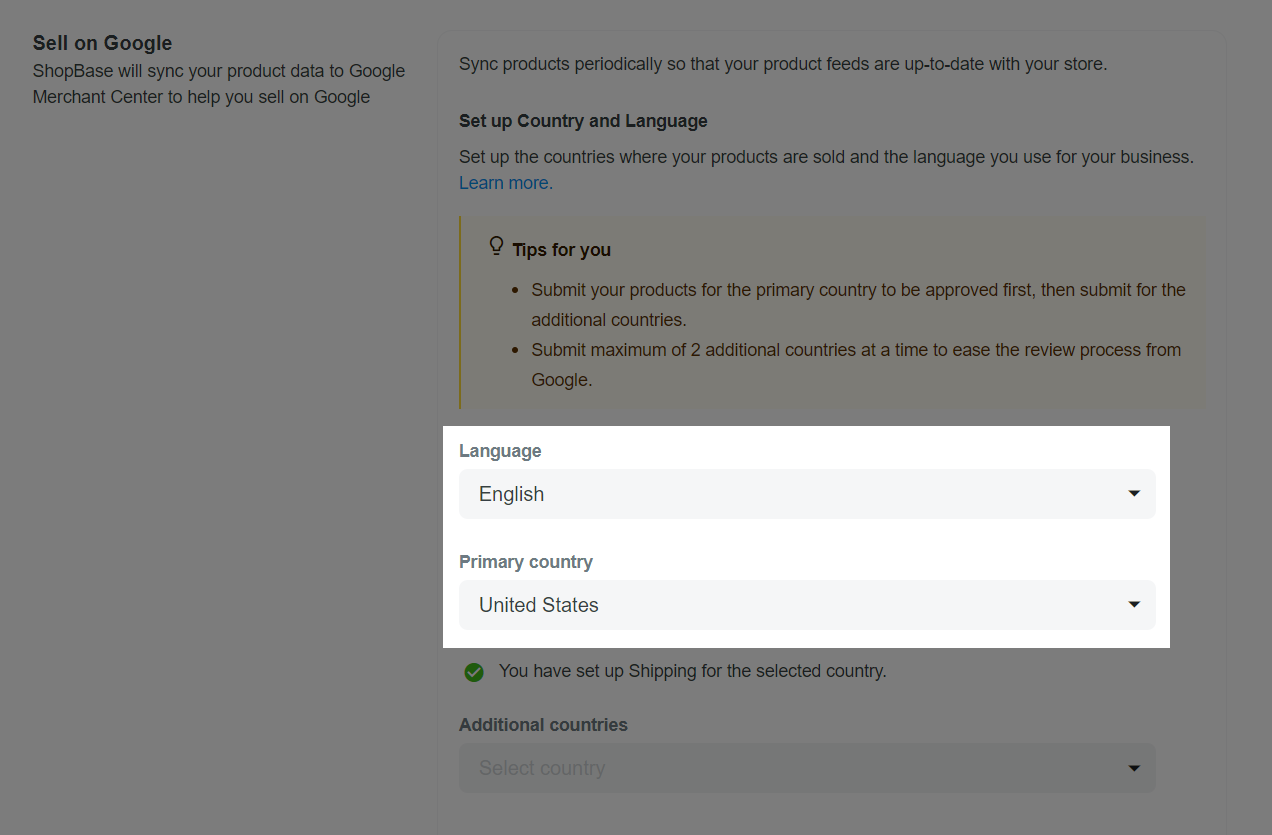Click the Additional countries field label
The width and height of the screenshot is (1272, 835).
pos(543,725)
